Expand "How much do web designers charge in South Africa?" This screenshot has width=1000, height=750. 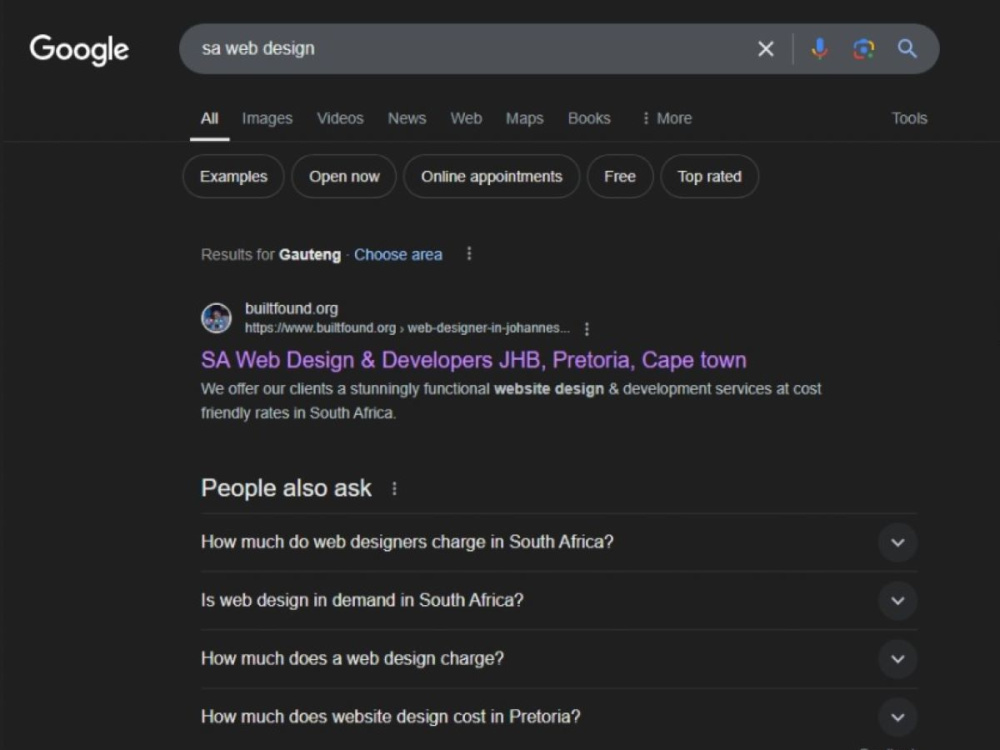click(x=559, y=542)
